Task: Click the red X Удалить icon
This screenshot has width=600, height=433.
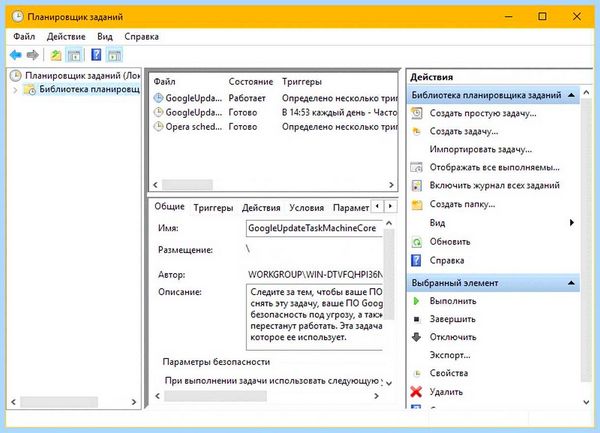Action: (x=416, y=391)
